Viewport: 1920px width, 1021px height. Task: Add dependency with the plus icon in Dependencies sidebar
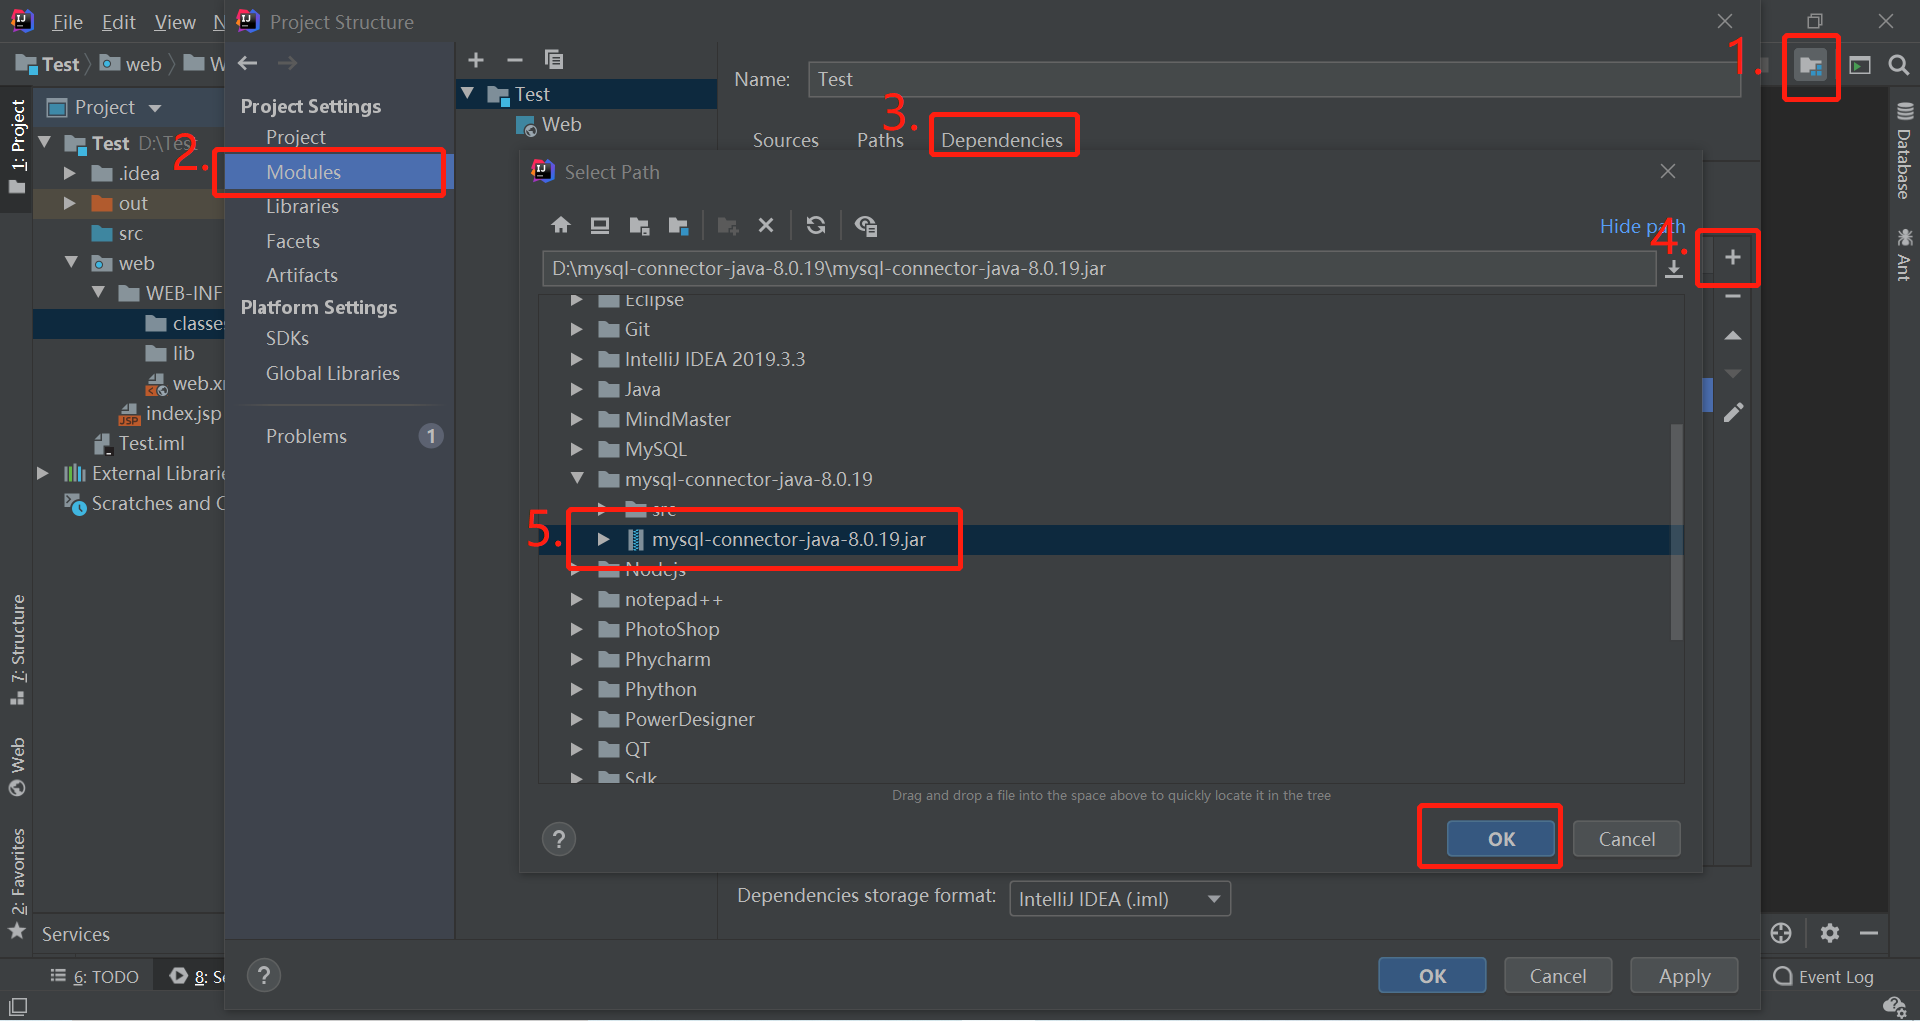[x=1733, y=257]
